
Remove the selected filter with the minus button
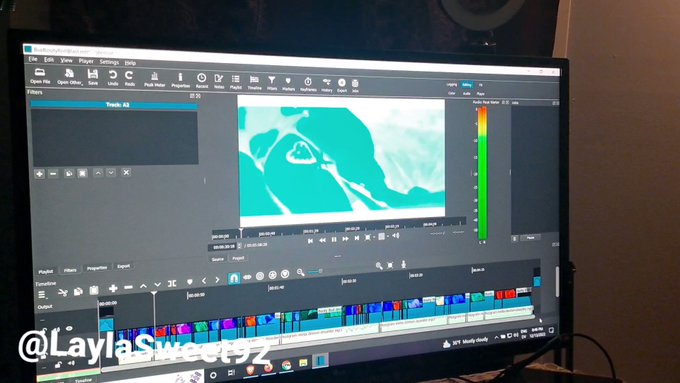coord(53,174)
